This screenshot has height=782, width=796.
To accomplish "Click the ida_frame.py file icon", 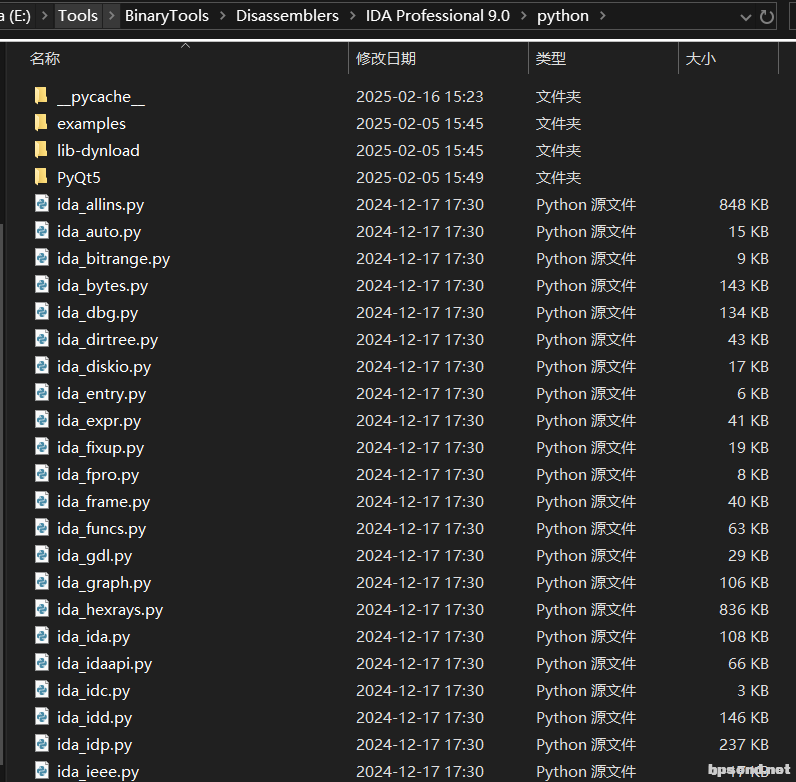I will click(42, 500).
